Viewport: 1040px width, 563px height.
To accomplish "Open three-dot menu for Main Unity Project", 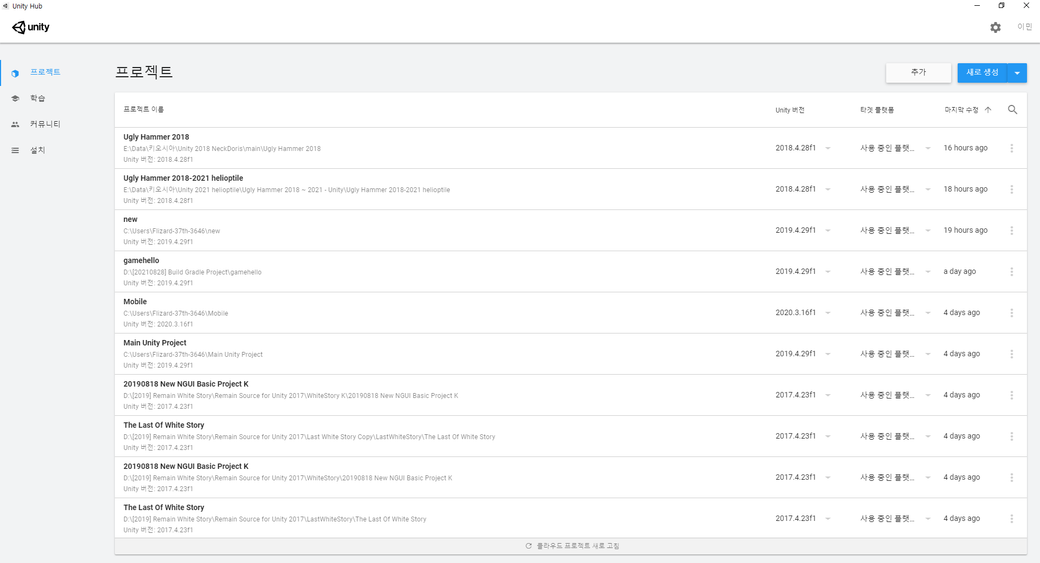I will click(1011, 354).
